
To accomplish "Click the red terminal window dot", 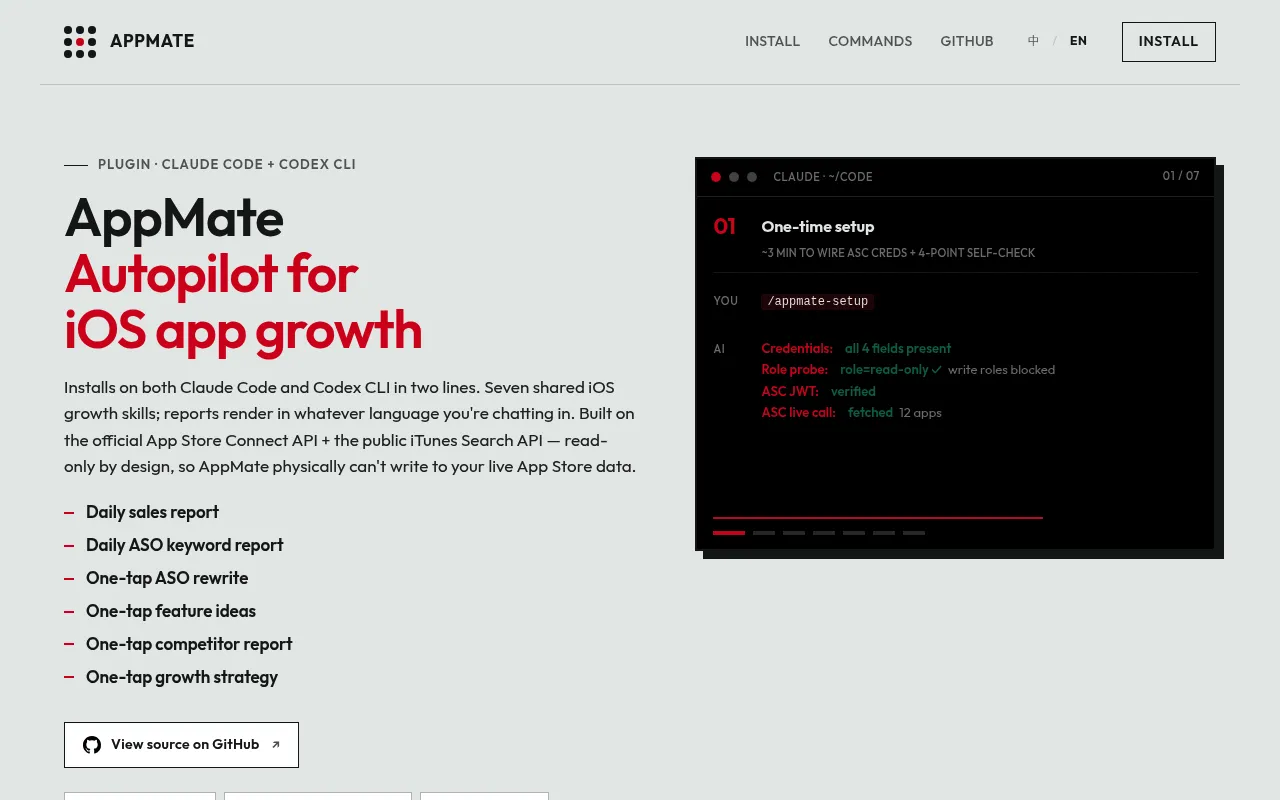I will pyautogui.click(x=716, y=177).
